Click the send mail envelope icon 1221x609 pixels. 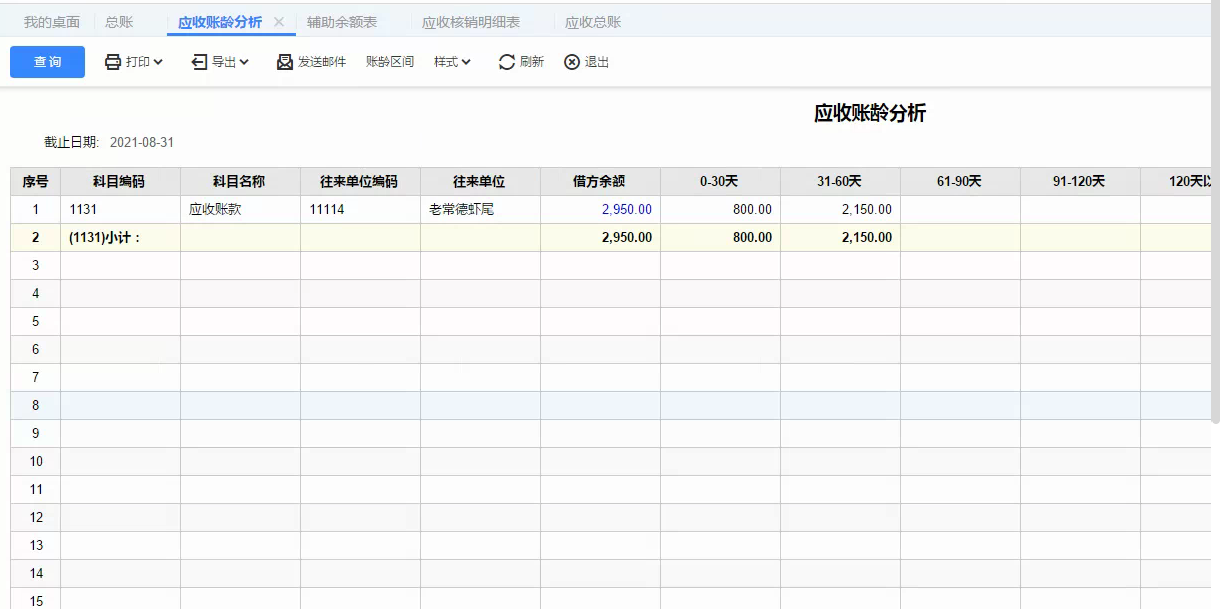coord(285,62)
